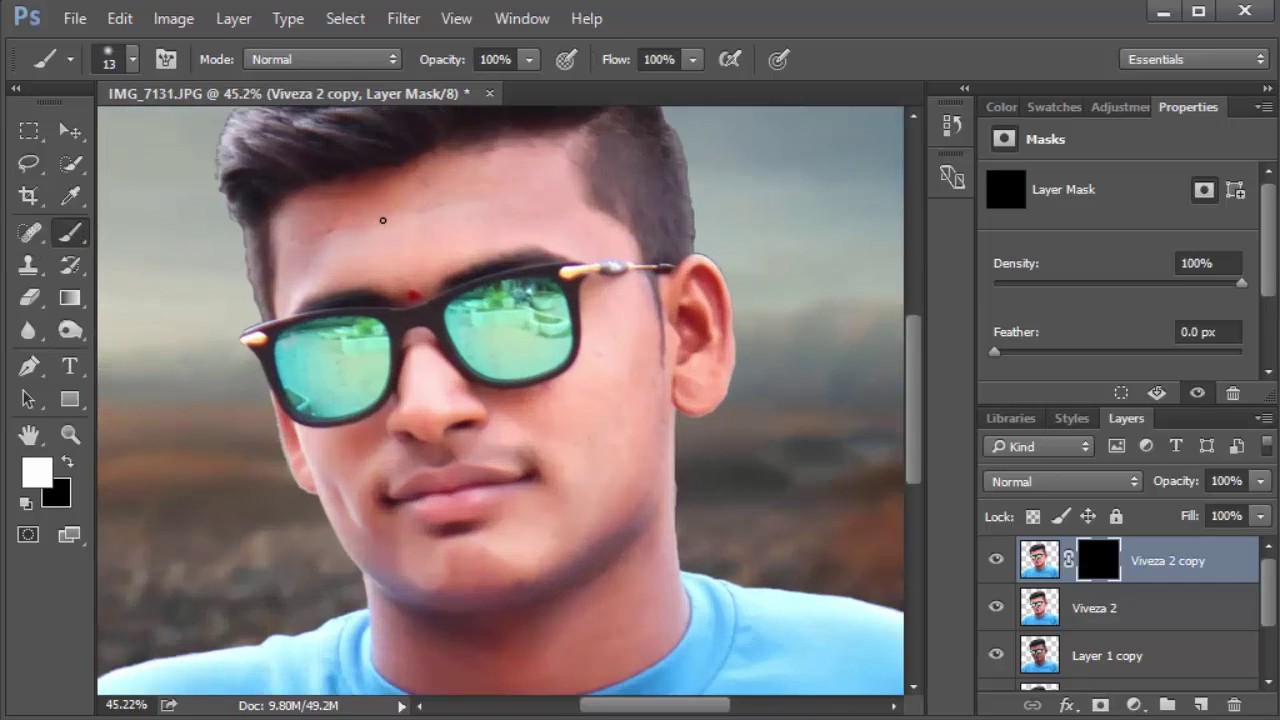Screen dimensions: 1280x720
Task: Select the Blur tool
Action: tap(29, 331)
